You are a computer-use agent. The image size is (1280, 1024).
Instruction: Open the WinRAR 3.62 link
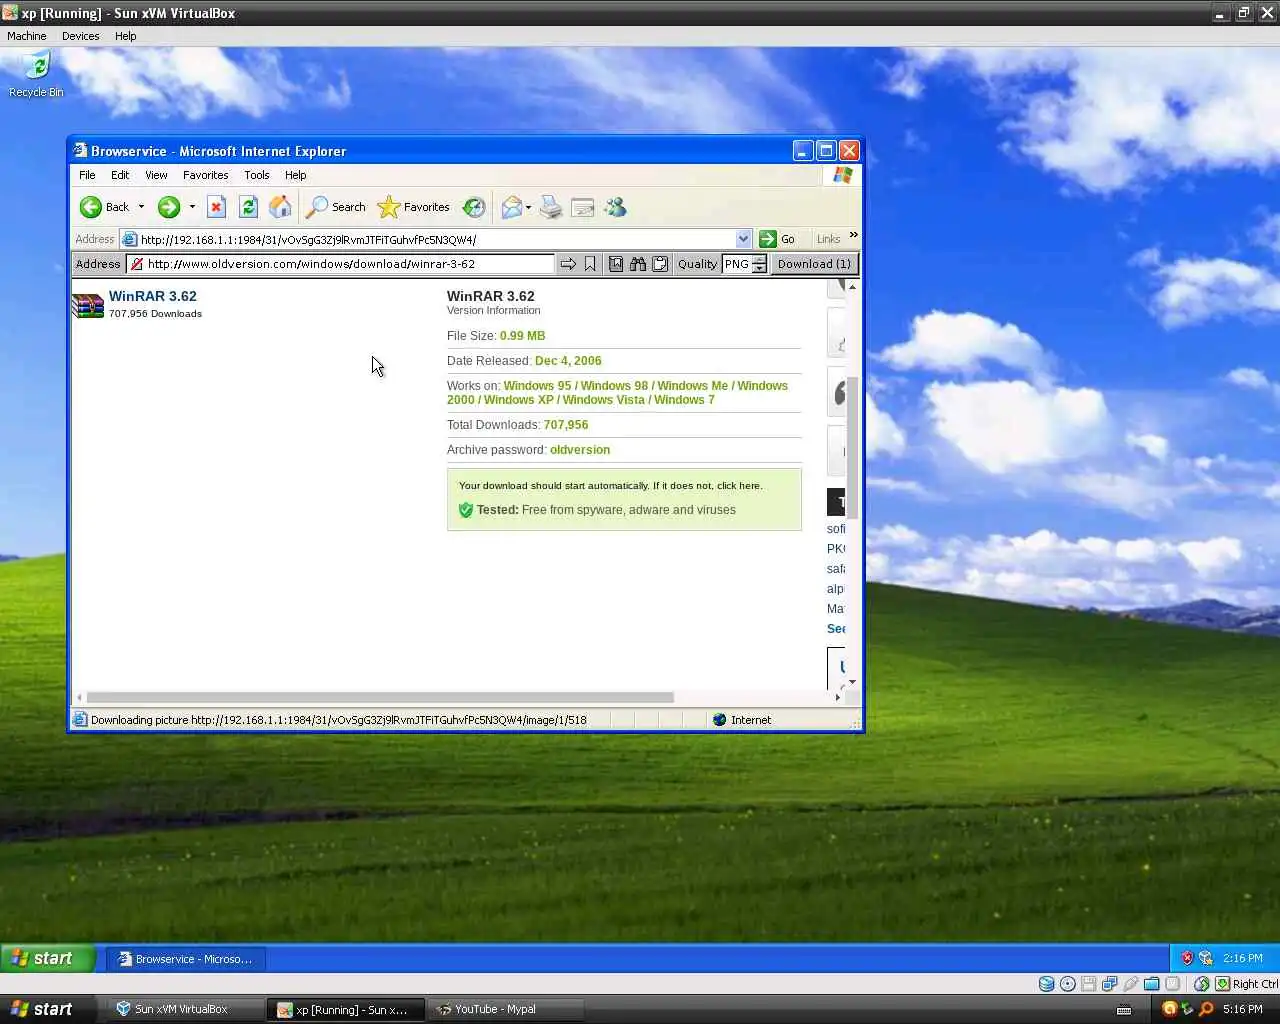coord(152,296)
